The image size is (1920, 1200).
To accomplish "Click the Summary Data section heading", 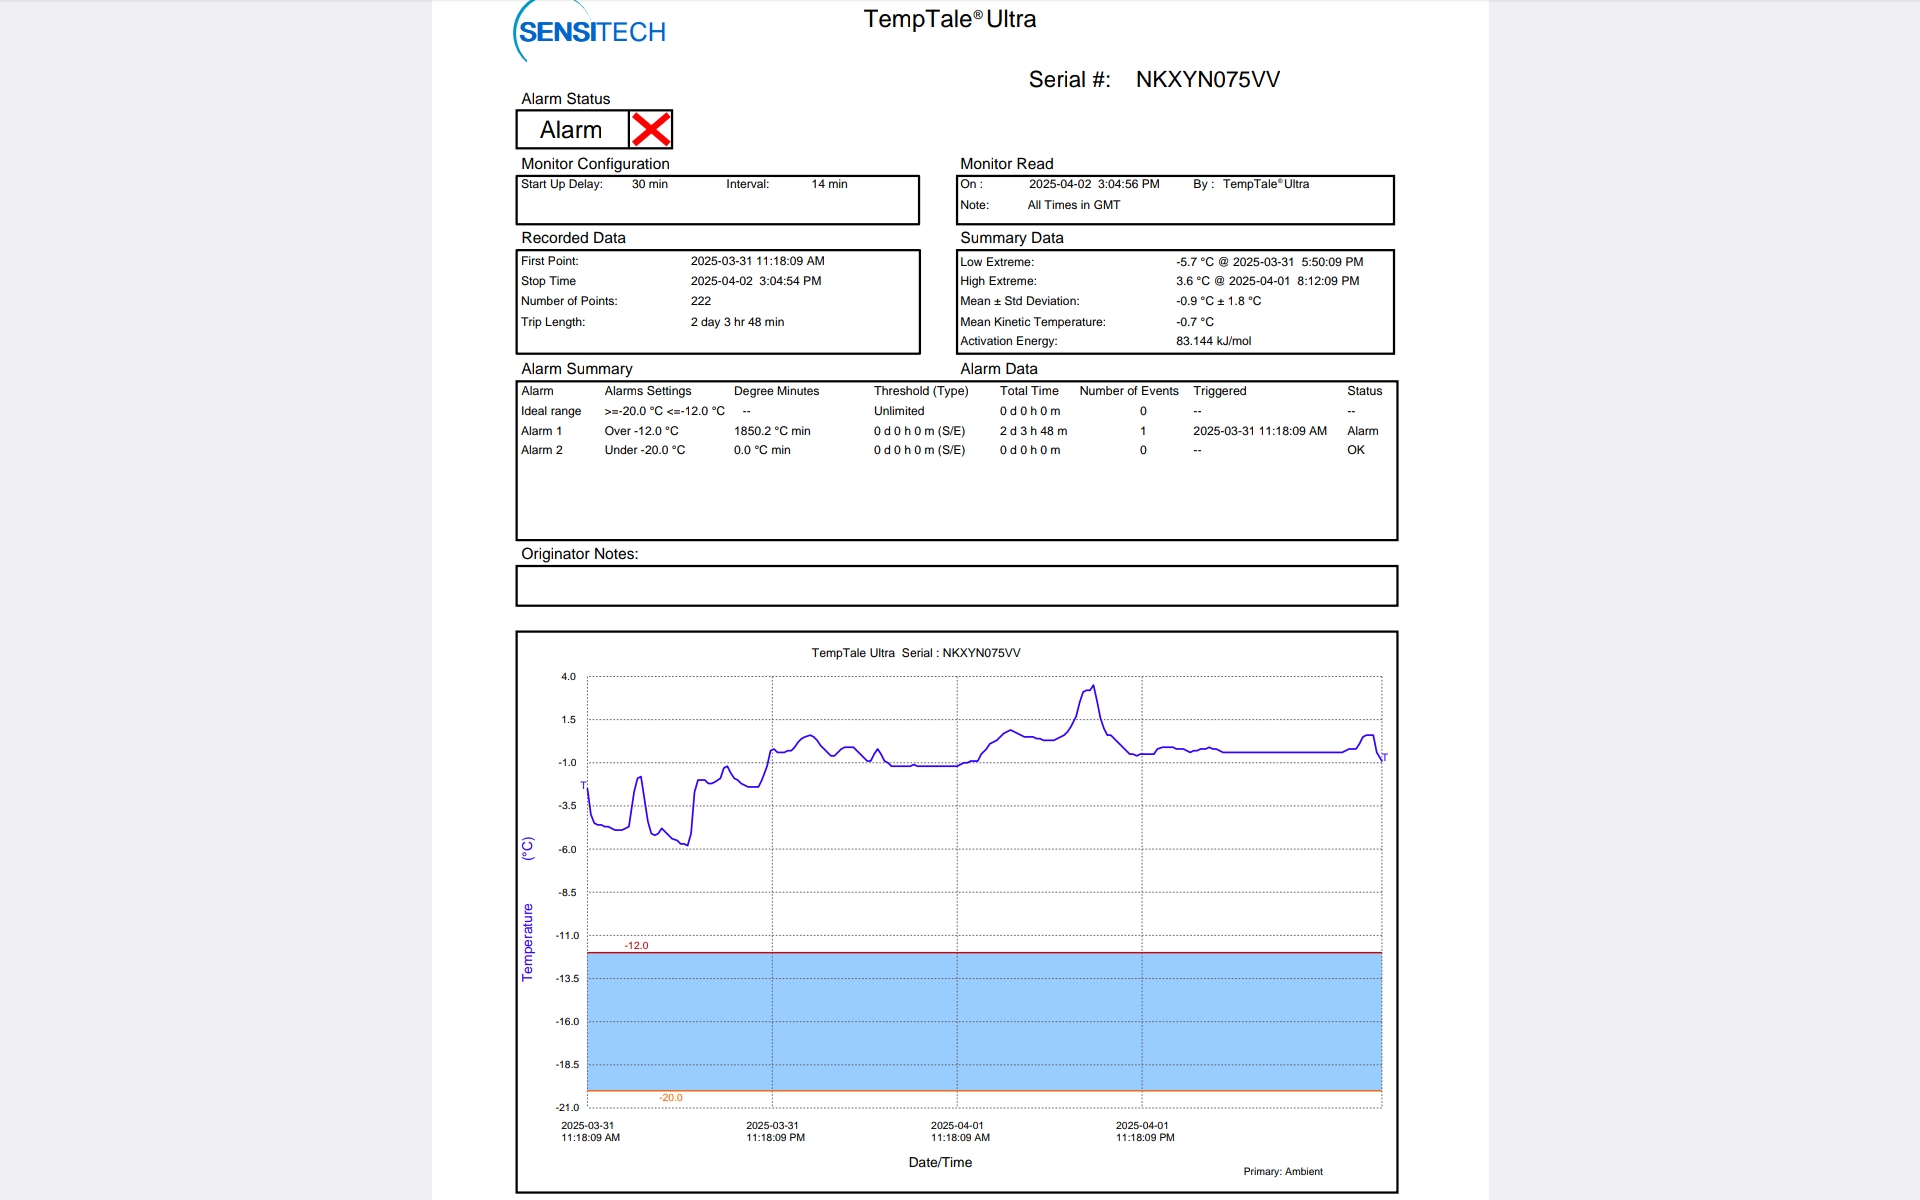I will tap(1012, 238).
